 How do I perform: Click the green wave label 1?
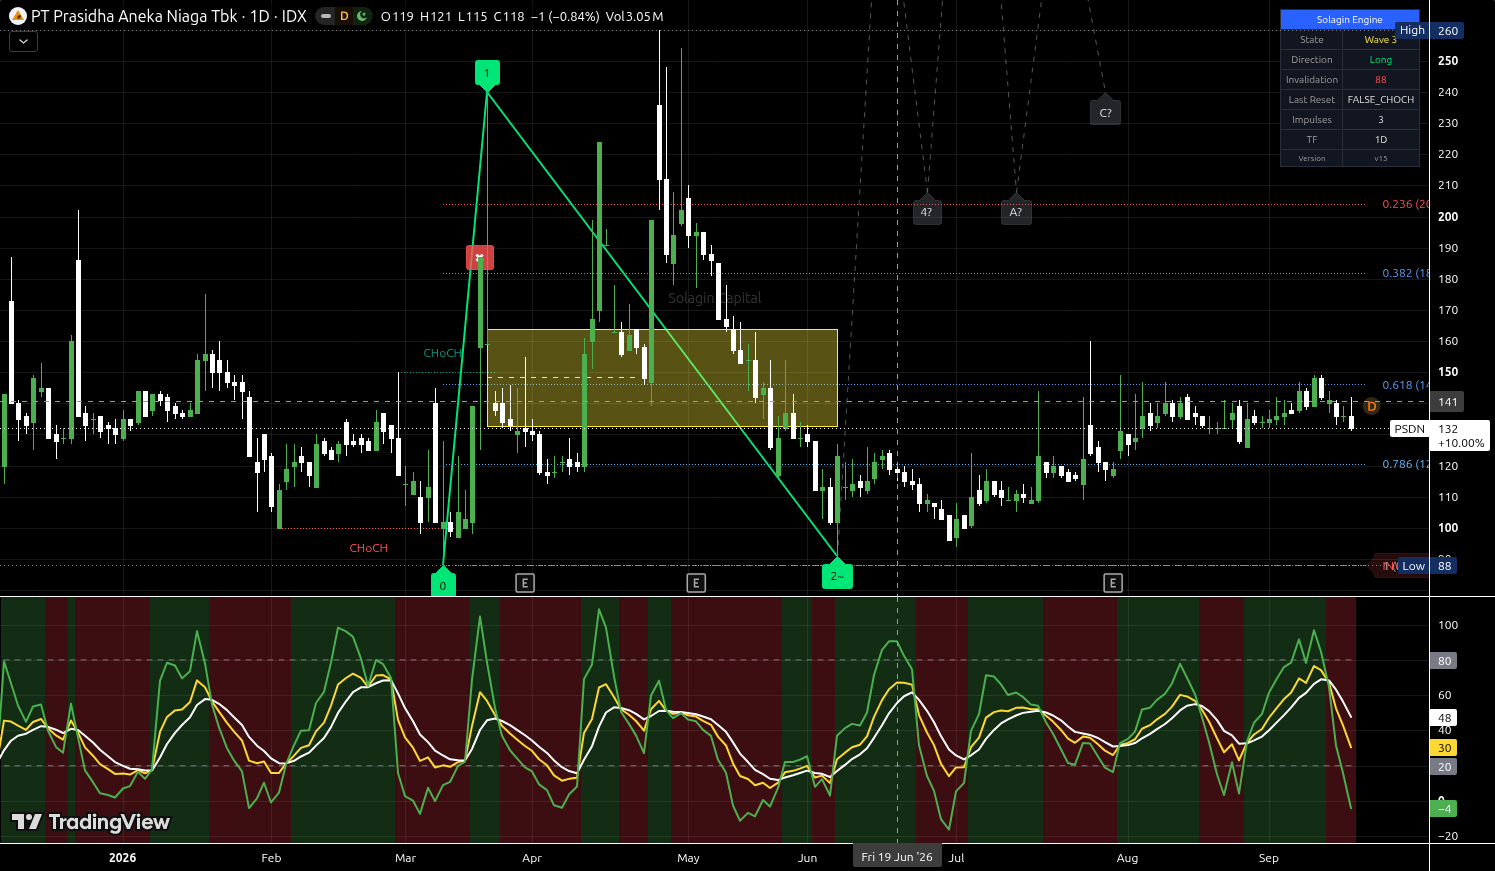pyautogui.click(x=486, y=74)
